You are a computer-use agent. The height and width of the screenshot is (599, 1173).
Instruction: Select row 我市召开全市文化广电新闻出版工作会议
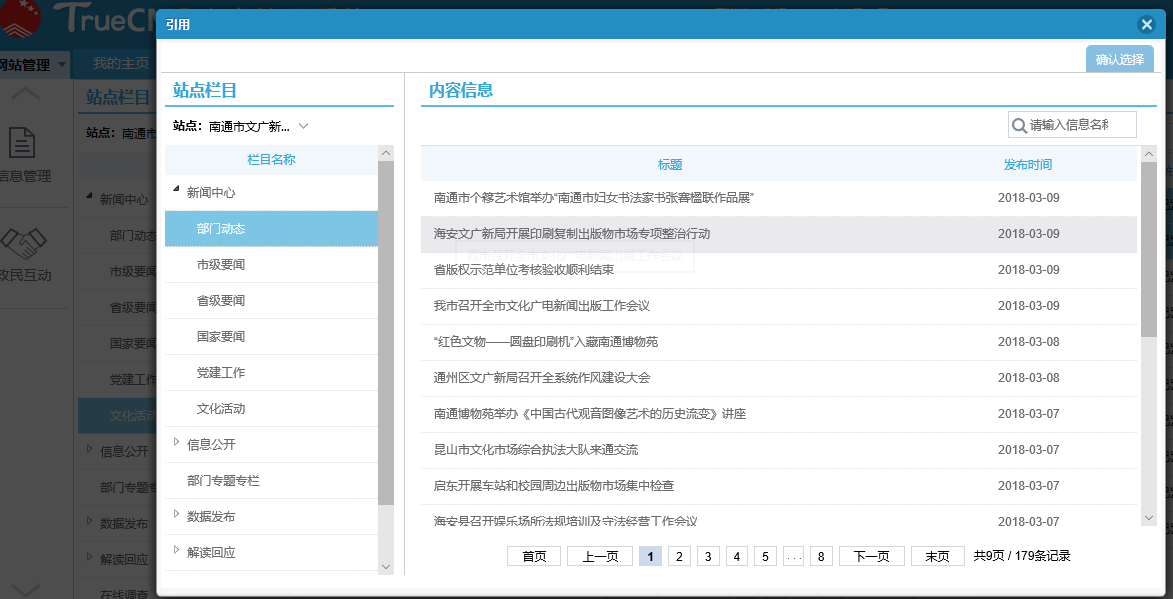(779, 306)
